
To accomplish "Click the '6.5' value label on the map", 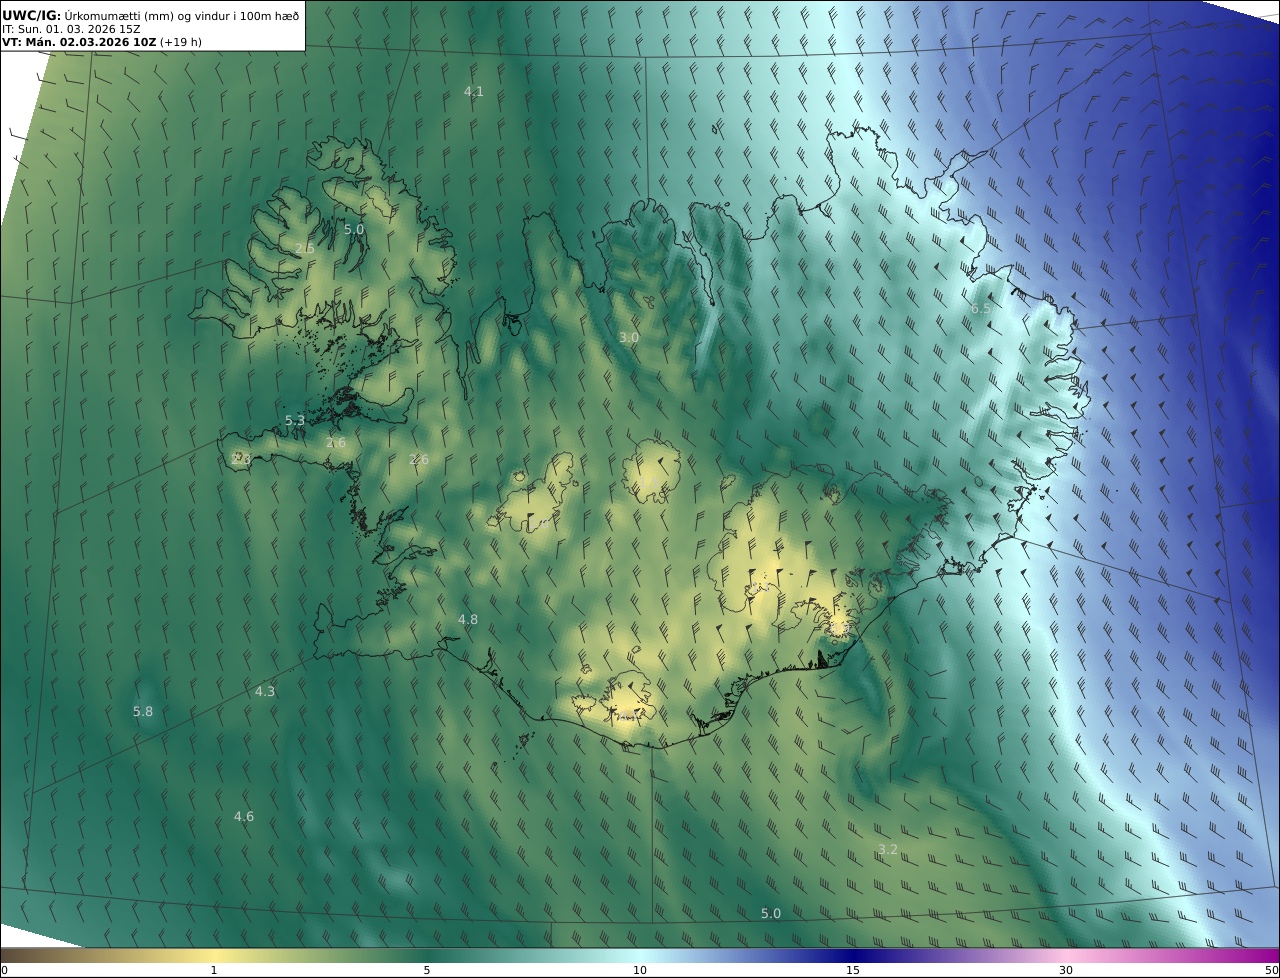I will click(x=980, y=309).
